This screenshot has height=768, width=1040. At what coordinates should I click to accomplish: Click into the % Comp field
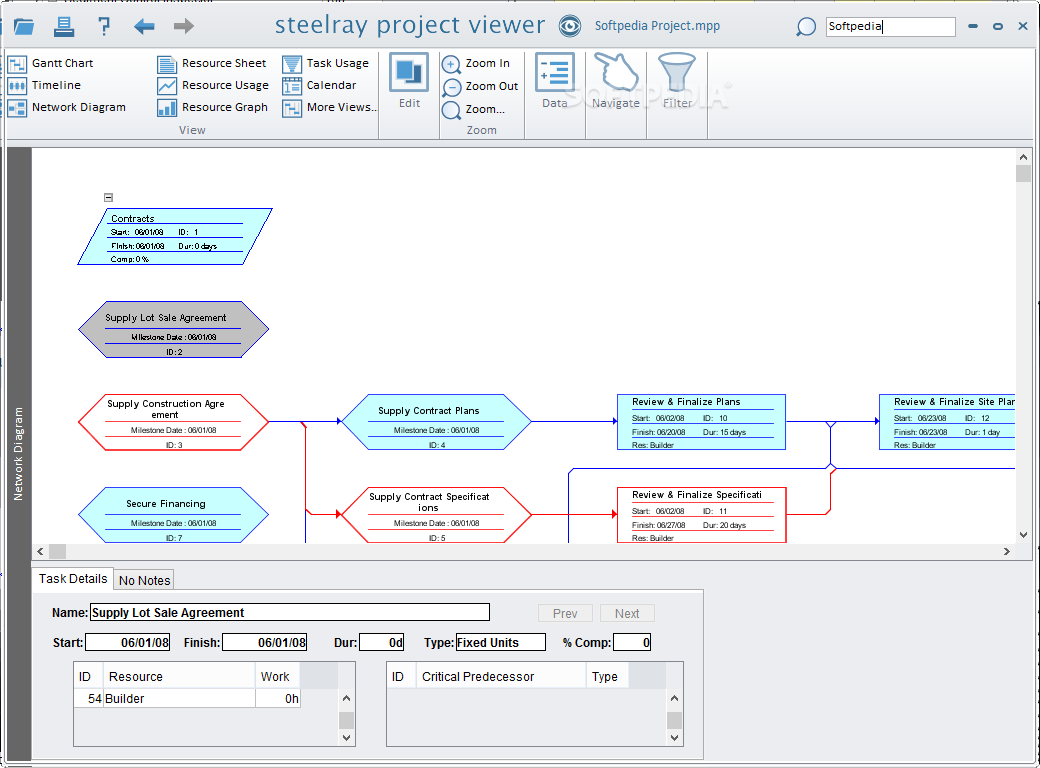tap(632, 643)
